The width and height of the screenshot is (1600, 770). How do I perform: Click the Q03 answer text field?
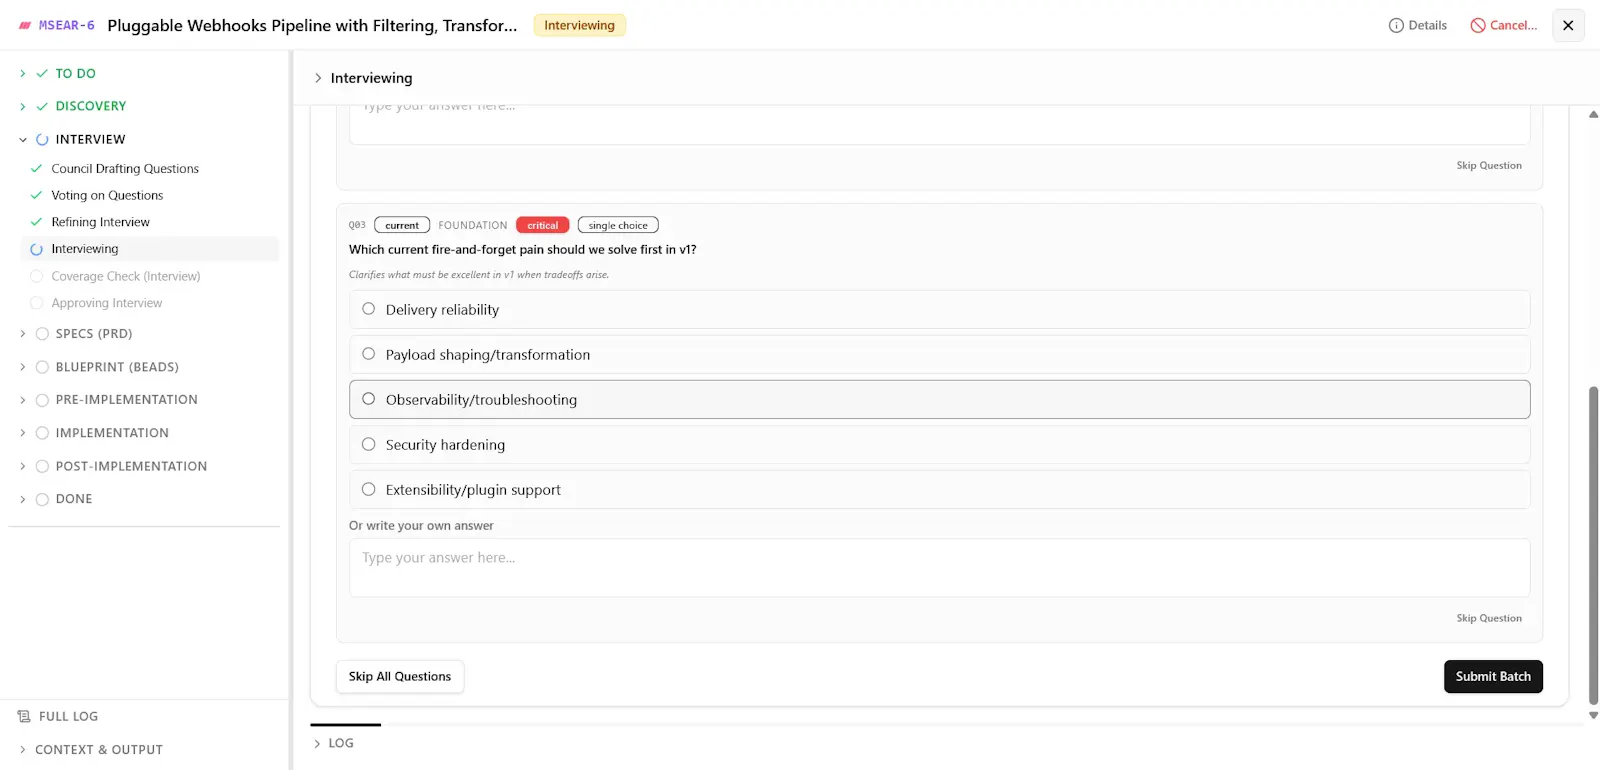pyautogui.click(x=939, y=568)
